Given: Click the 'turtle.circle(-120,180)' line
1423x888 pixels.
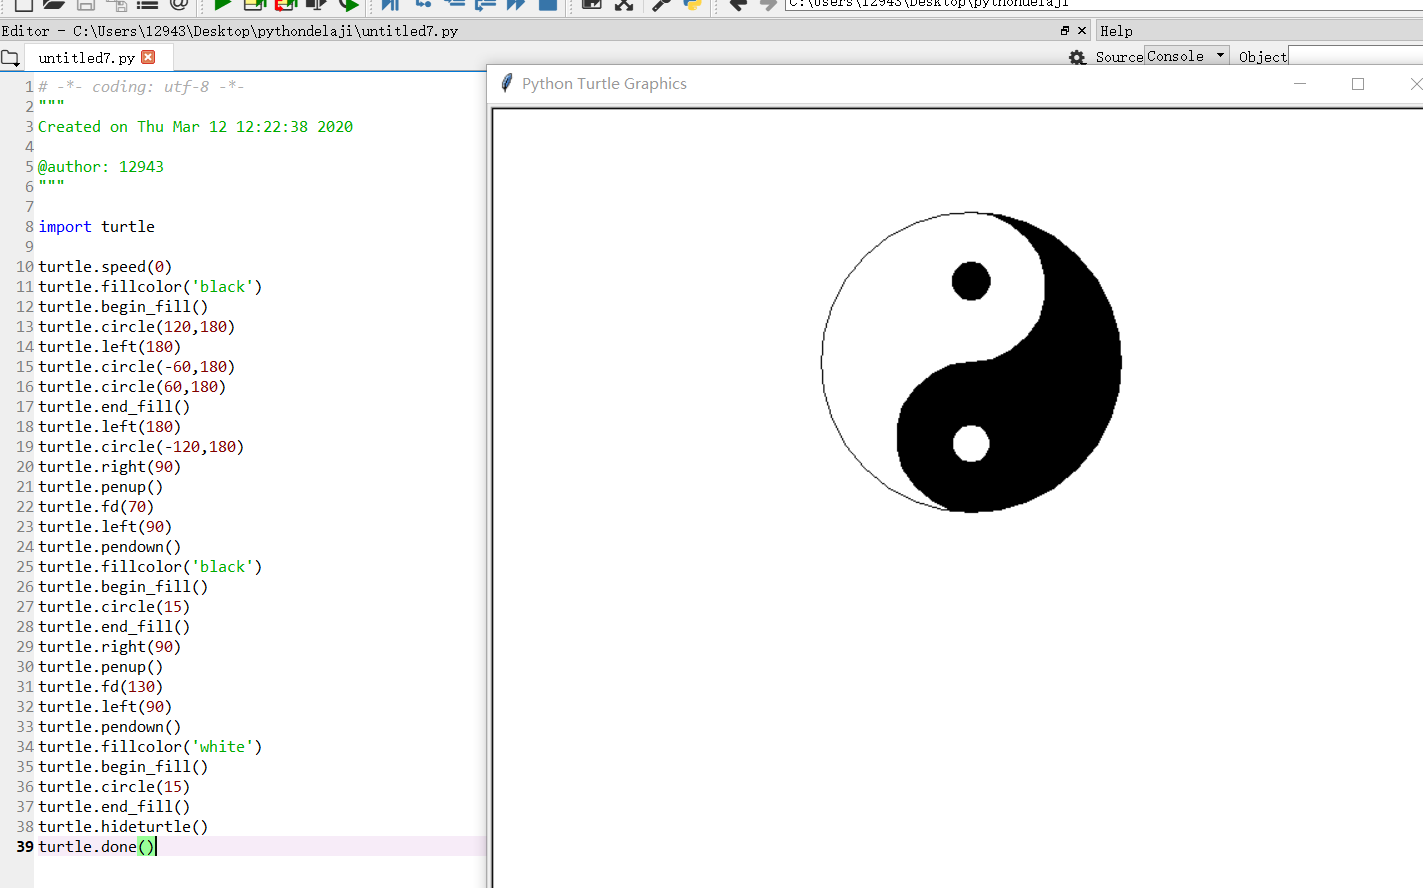Looking at the screenshot, I should (141, 447).
